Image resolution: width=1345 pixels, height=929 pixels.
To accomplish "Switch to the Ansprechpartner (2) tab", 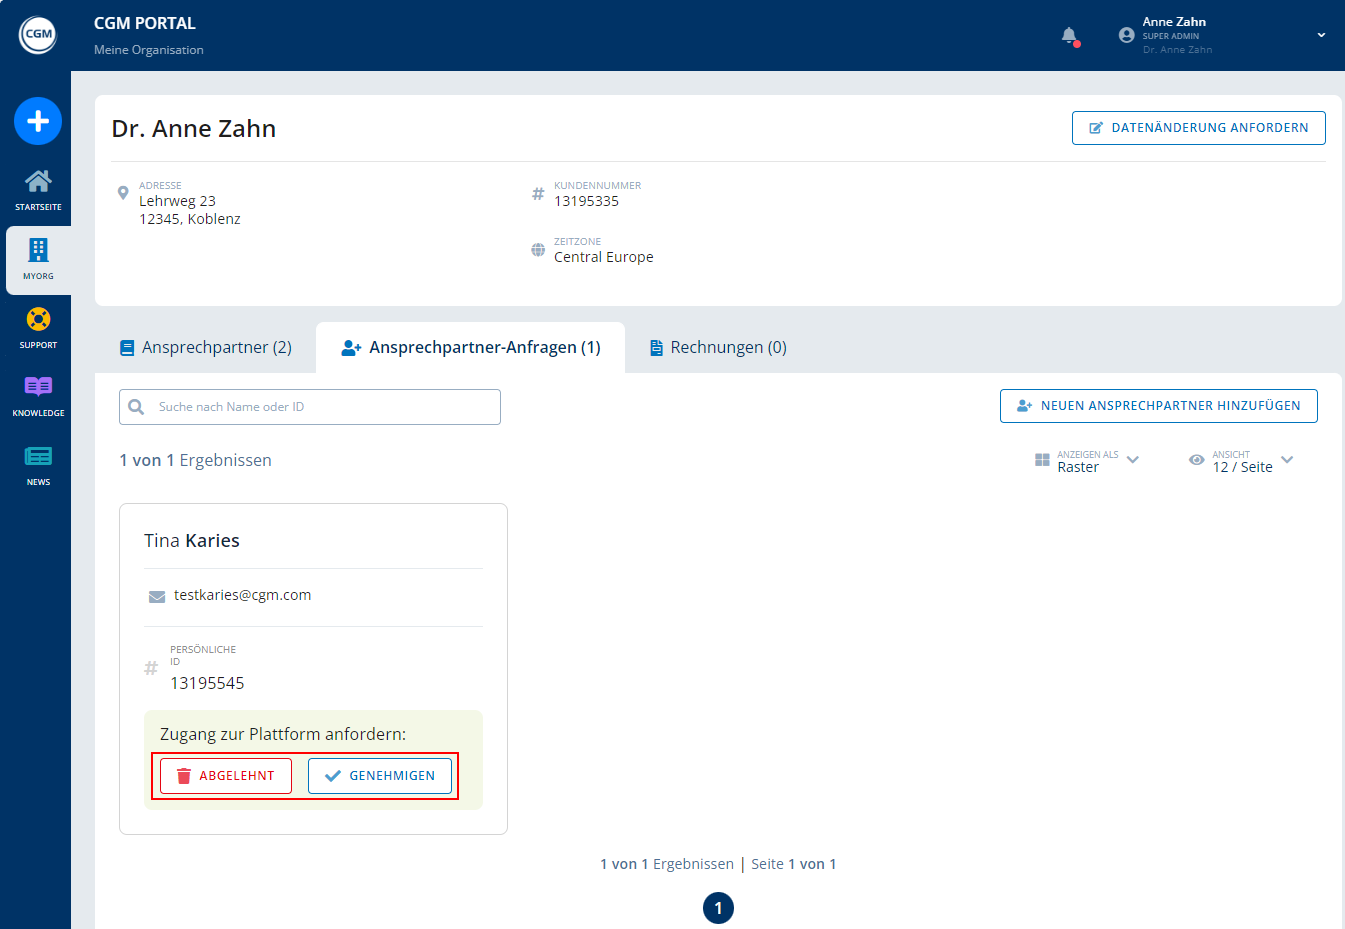I will coord(207,346).
